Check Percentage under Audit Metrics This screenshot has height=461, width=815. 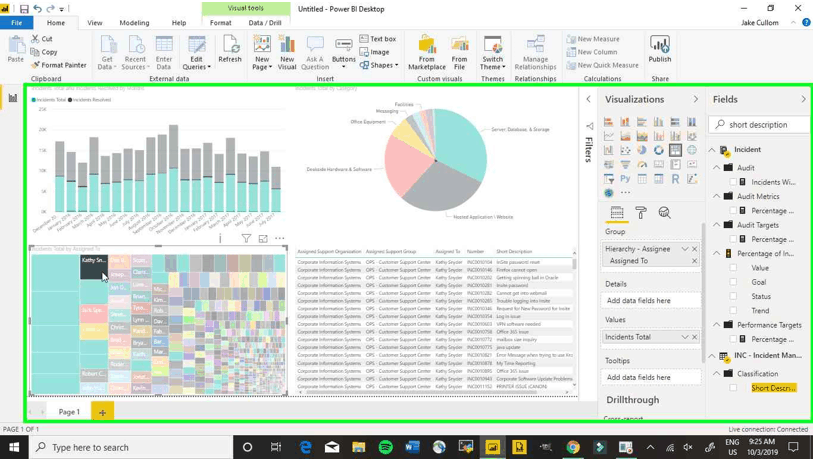click(733, 210)
